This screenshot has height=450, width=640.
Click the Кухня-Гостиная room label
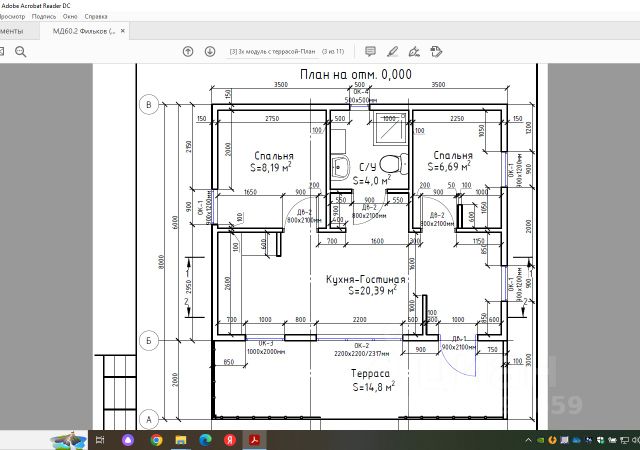[x=366, y=279]
